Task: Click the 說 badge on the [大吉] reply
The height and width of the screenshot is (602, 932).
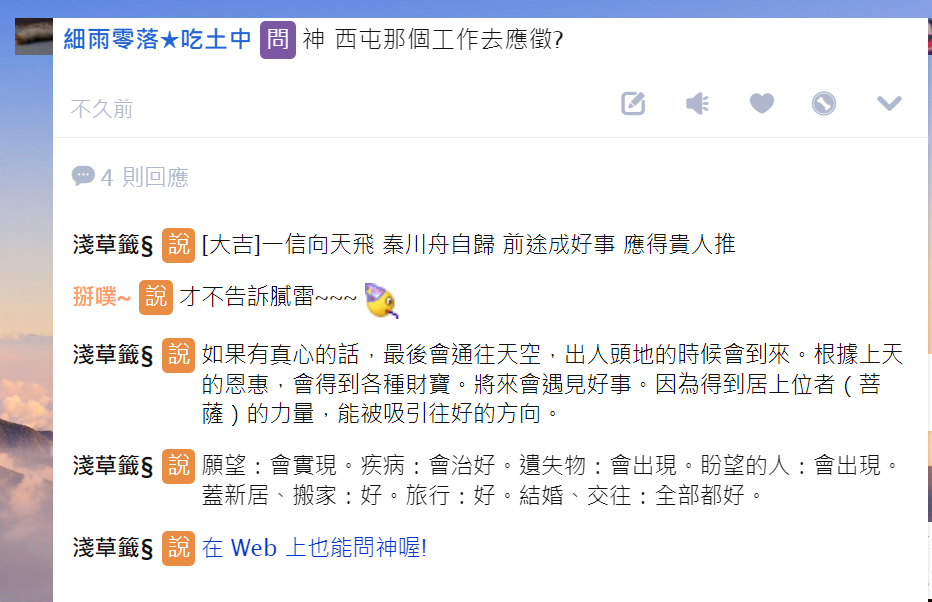Action: click(x=178, y=245)
